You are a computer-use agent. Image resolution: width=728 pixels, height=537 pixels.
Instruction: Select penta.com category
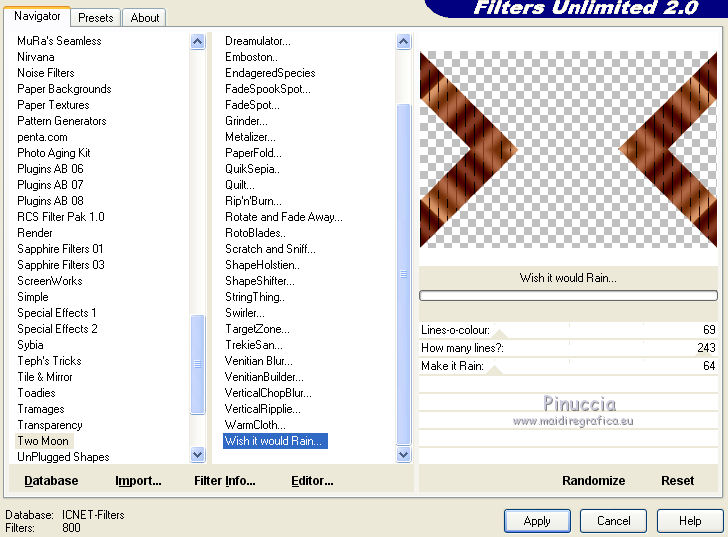click(x=42, y=137)
